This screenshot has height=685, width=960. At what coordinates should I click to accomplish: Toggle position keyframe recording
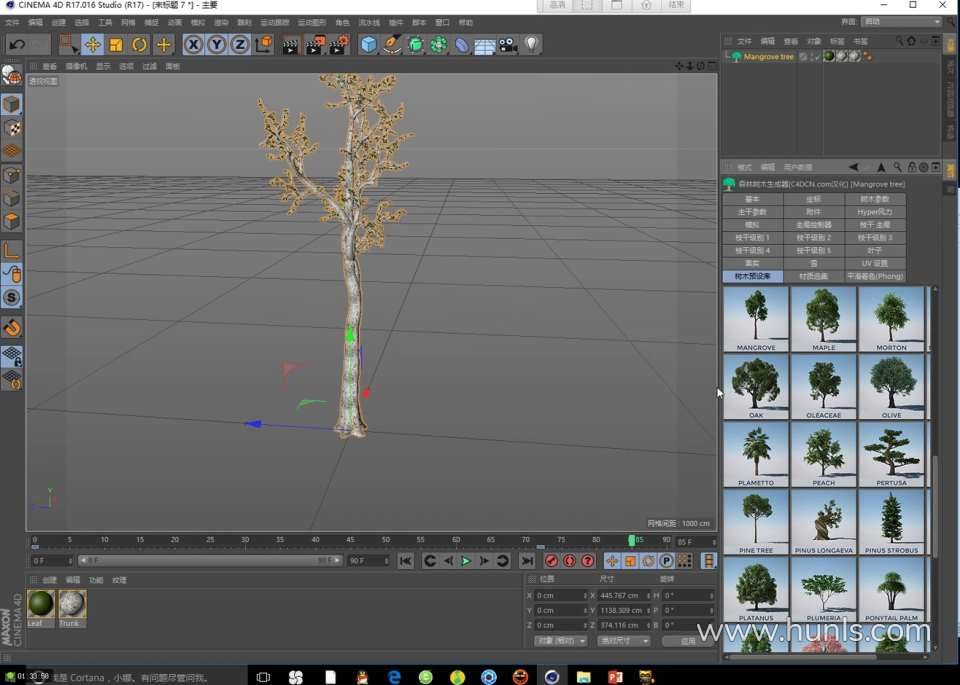(612, 561)
